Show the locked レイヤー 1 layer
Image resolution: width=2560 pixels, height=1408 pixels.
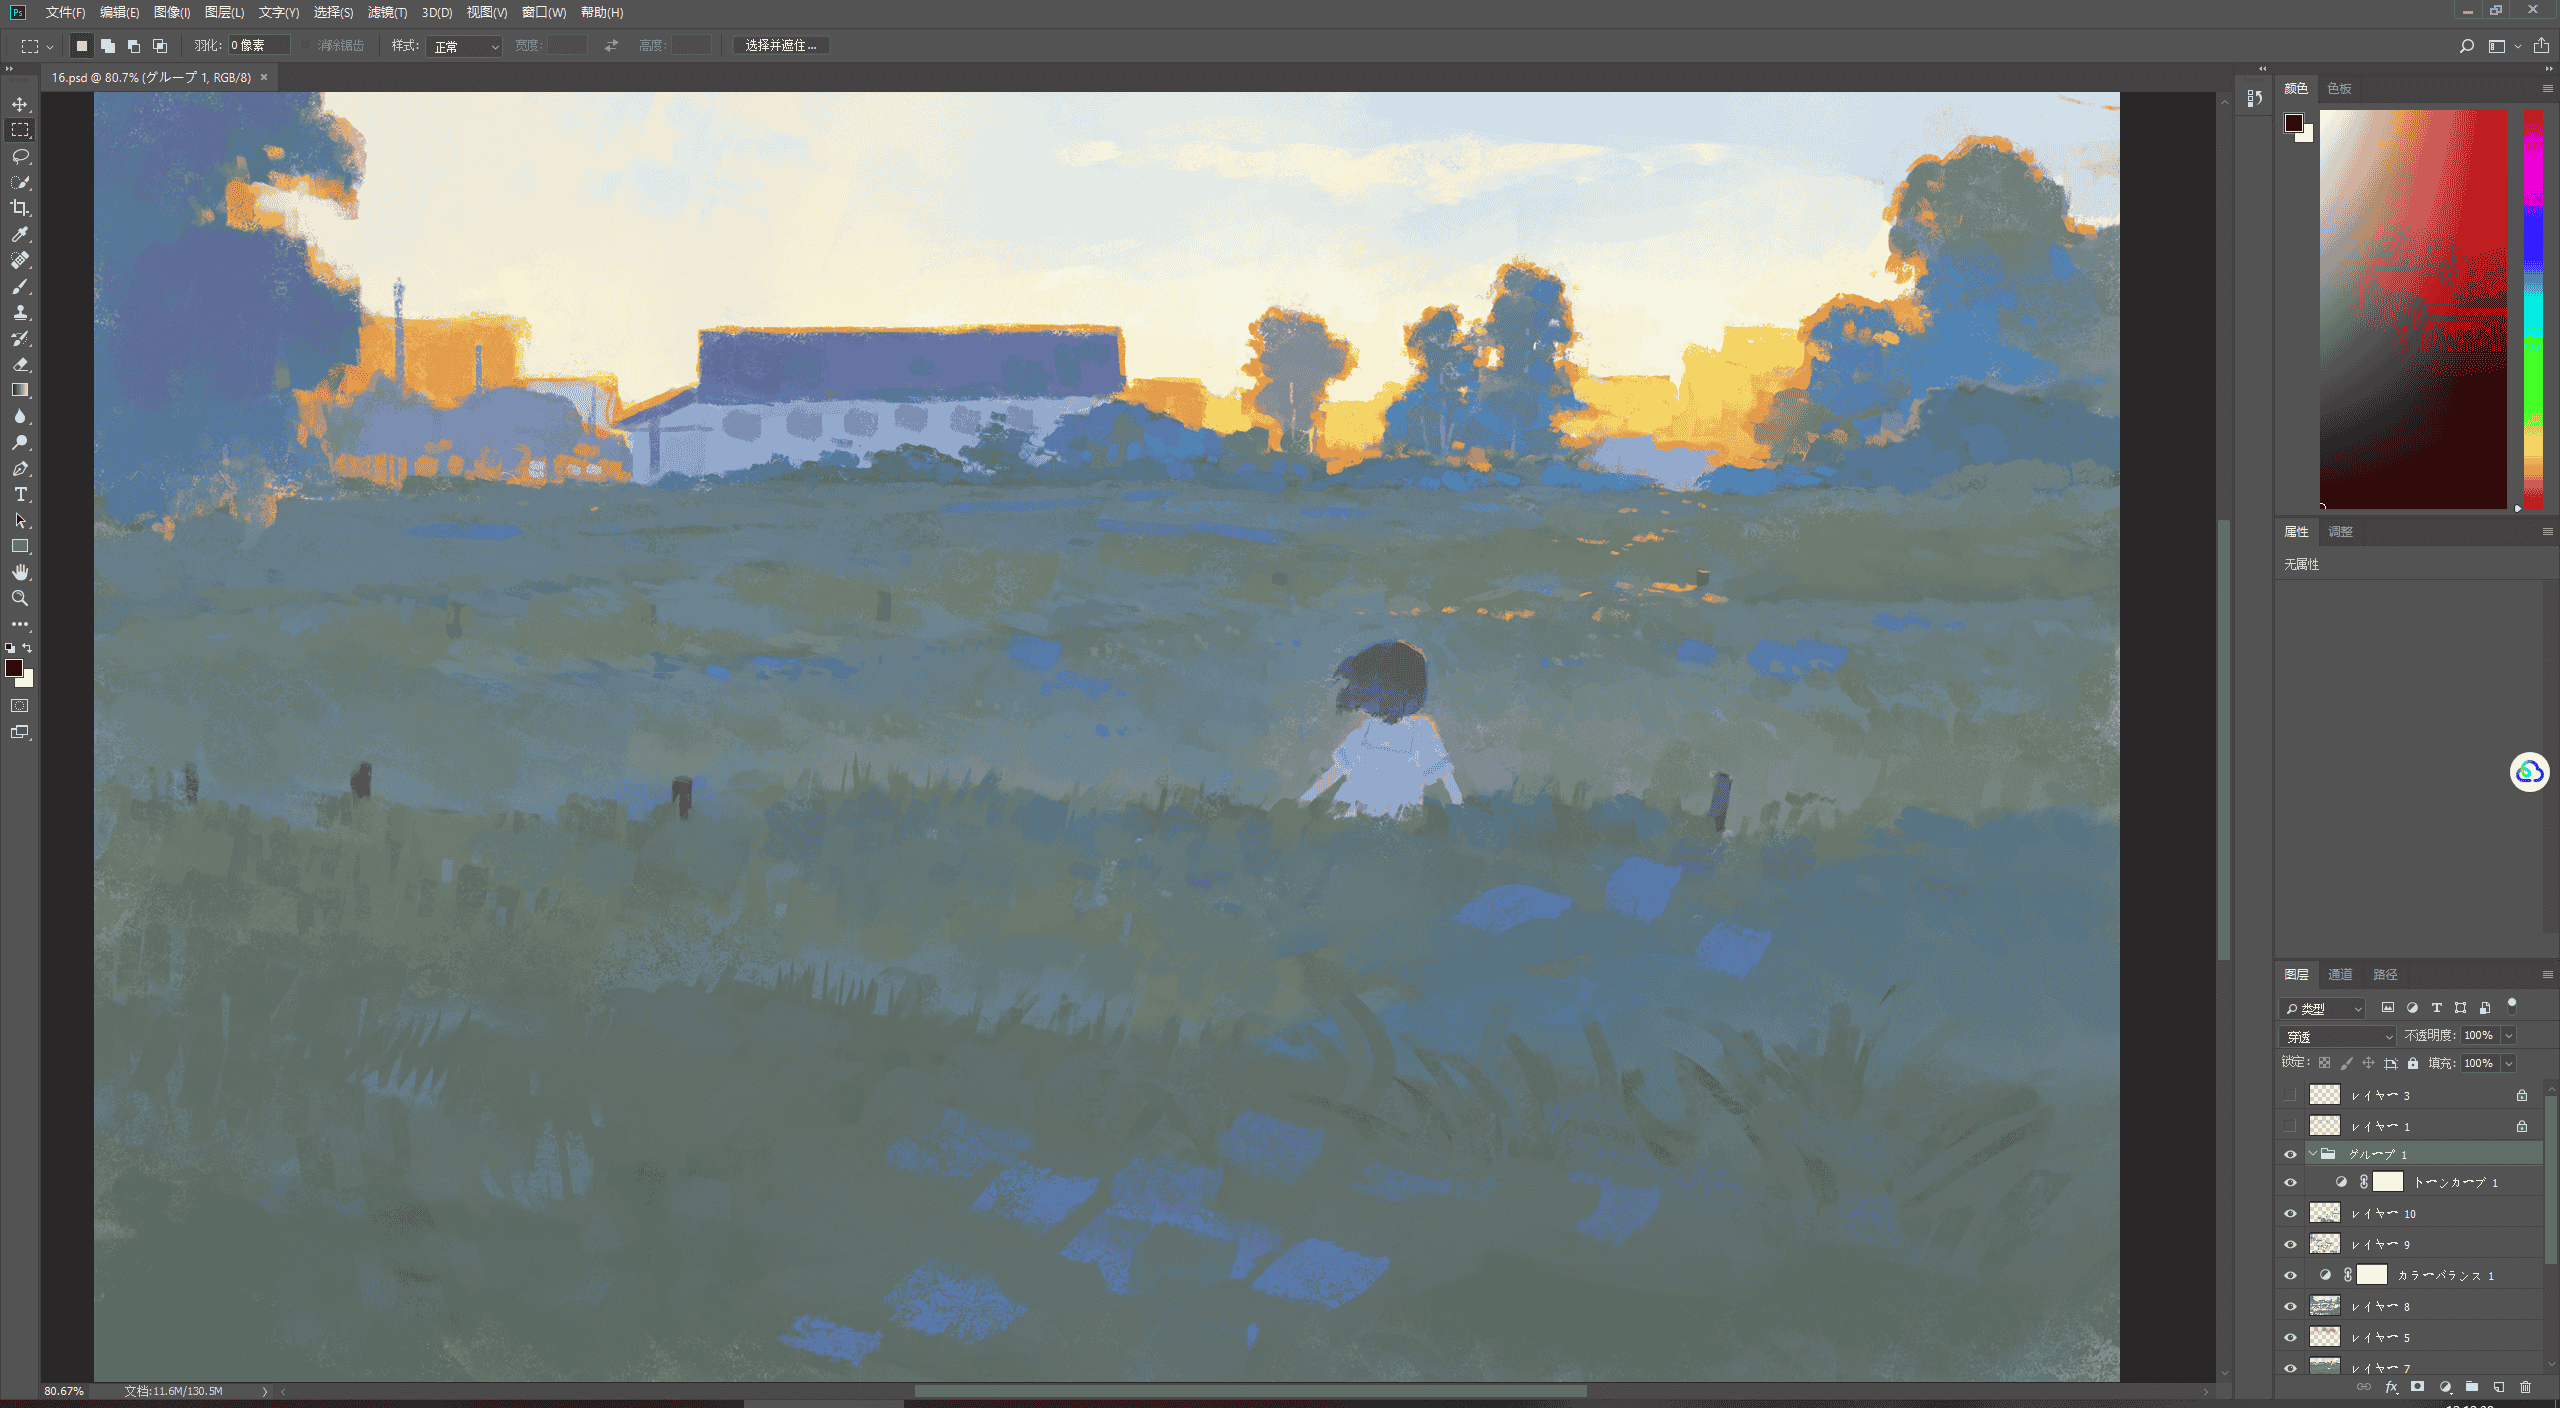(2290, 1126)
